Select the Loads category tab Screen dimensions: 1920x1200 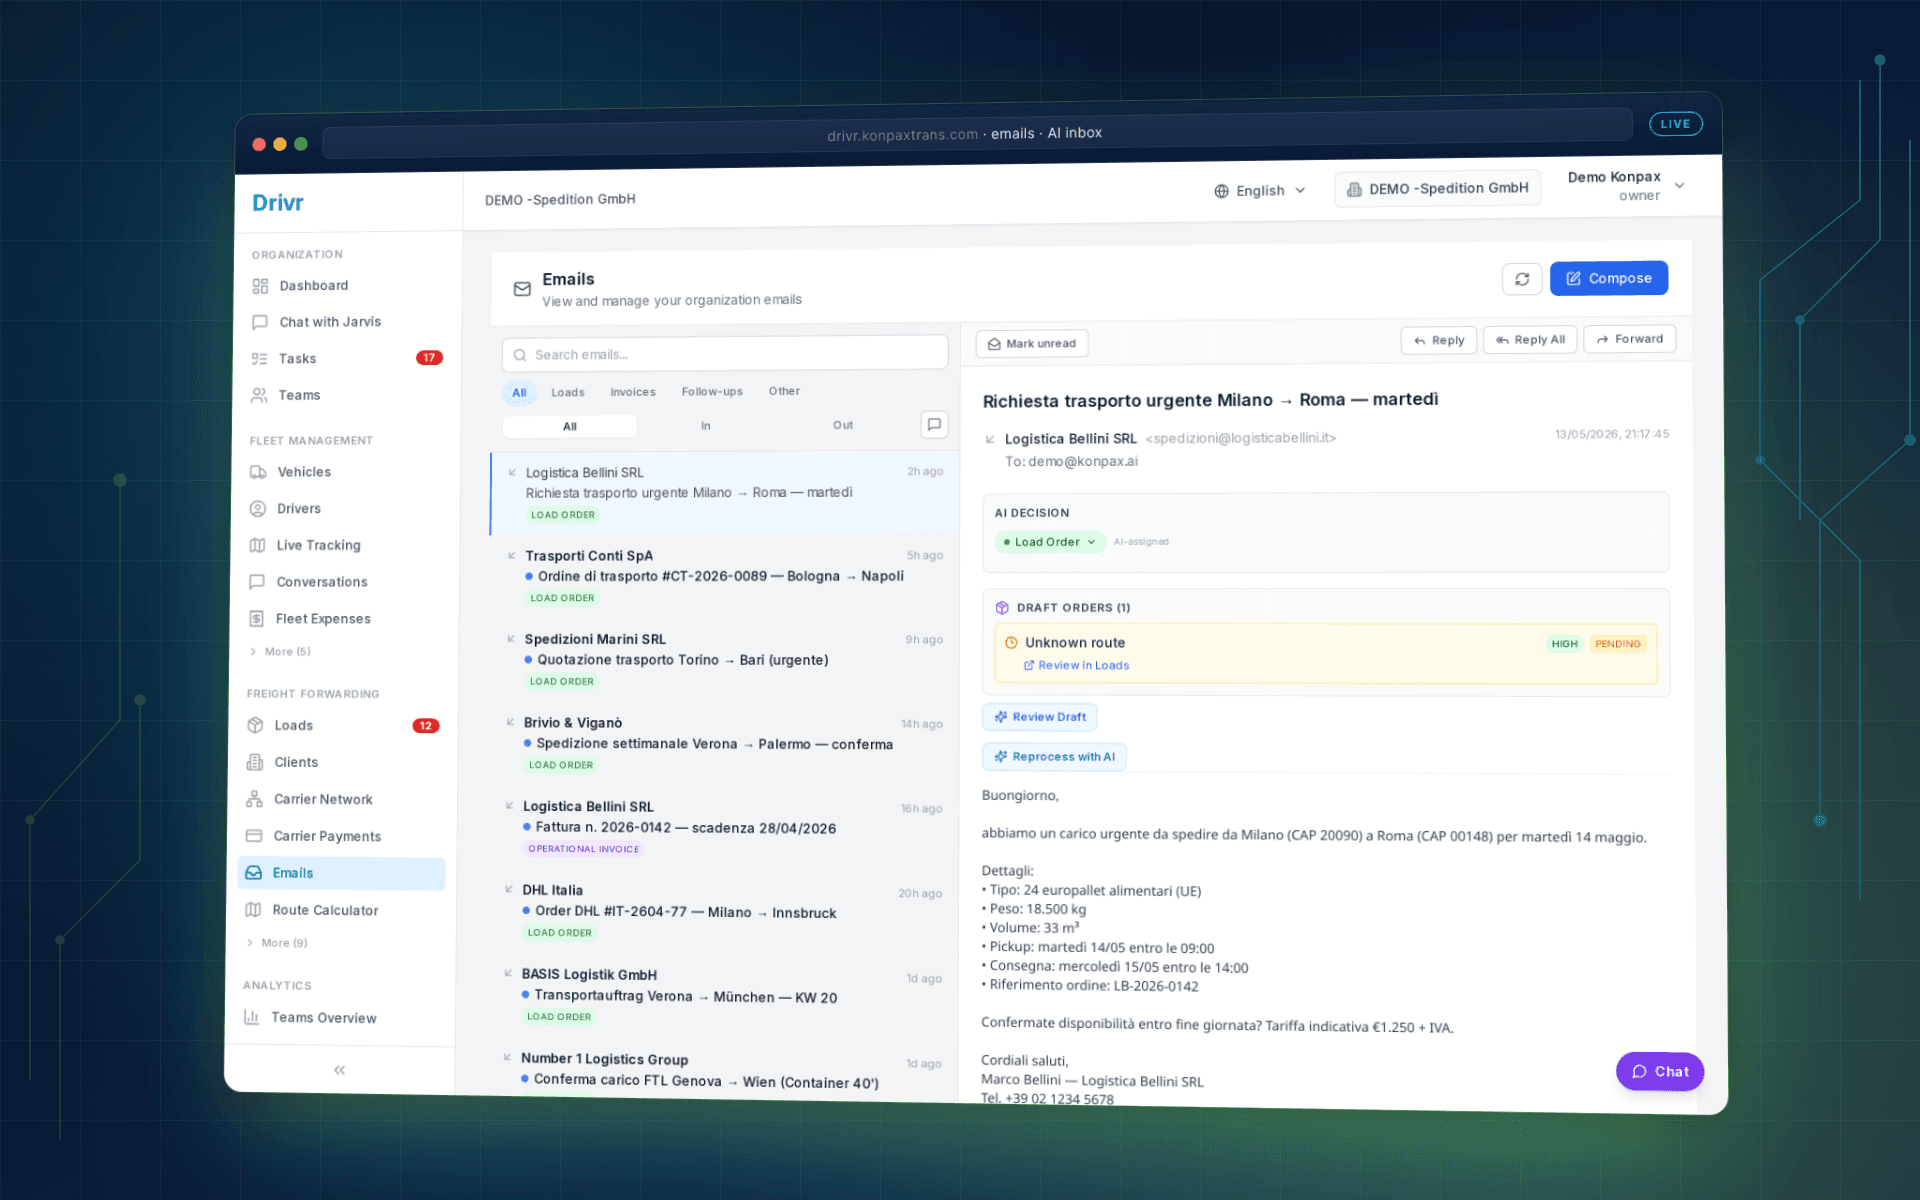pyautogui.click(x=567, y=393)
